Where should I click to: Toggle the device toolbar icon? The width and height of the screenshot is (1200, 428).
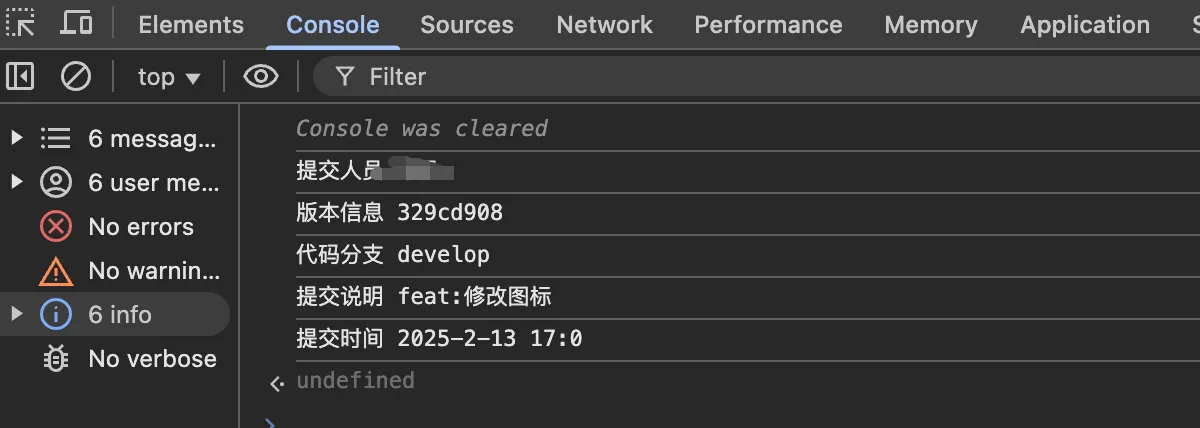coord(76,23)
